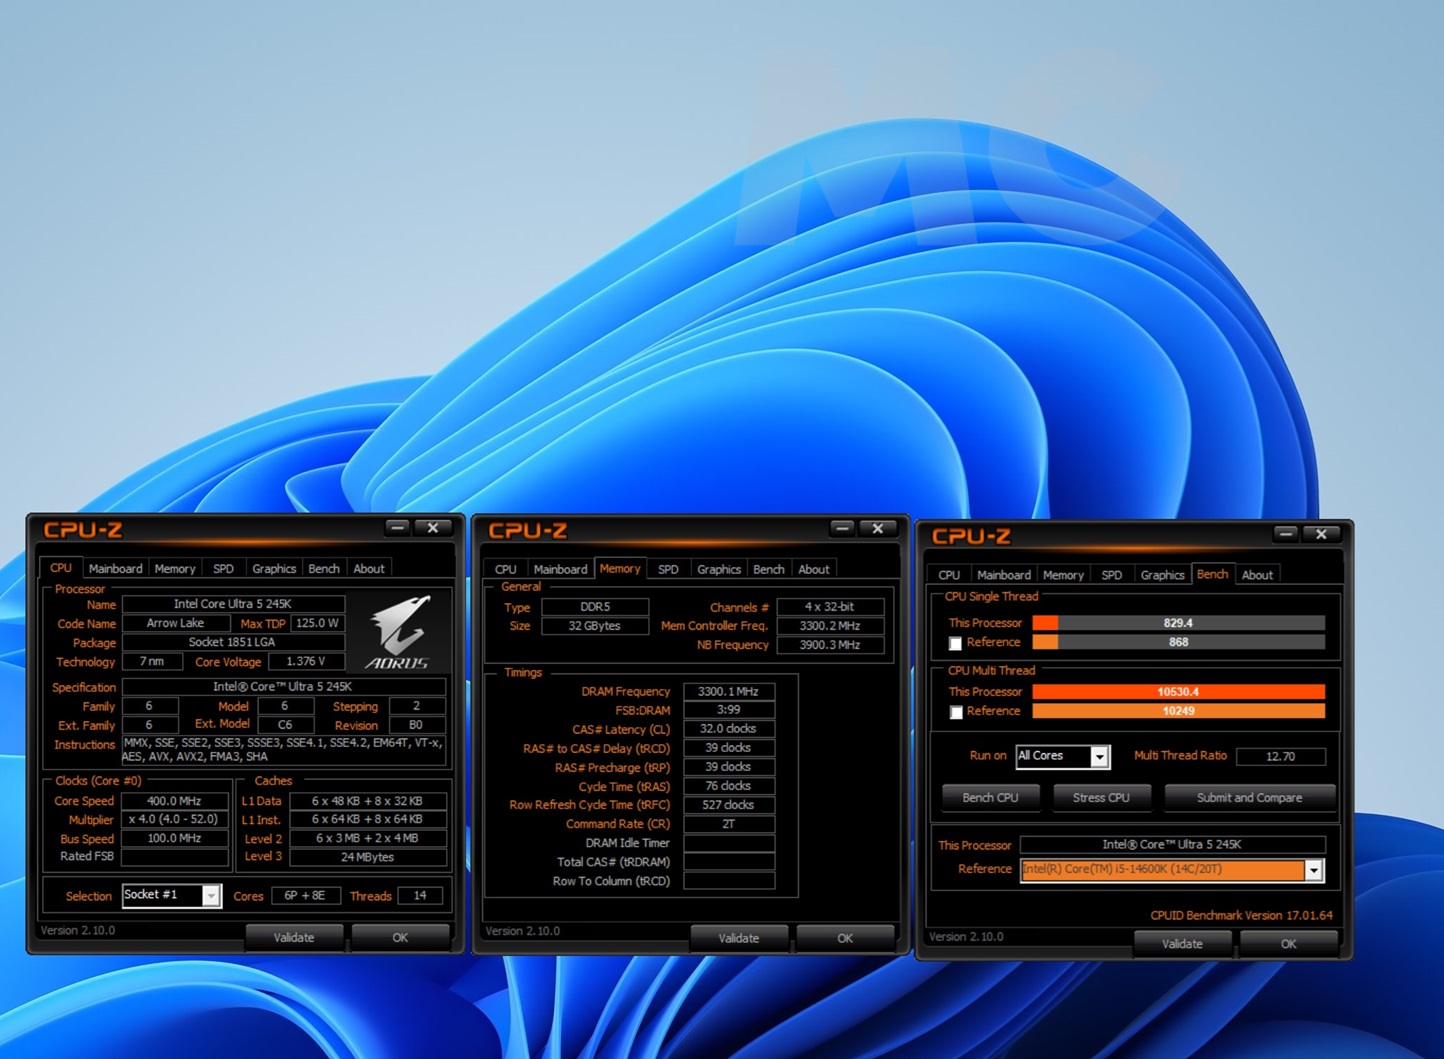Enable Reference checkbox under CPU Multi Thread

[x=955, y=712]
